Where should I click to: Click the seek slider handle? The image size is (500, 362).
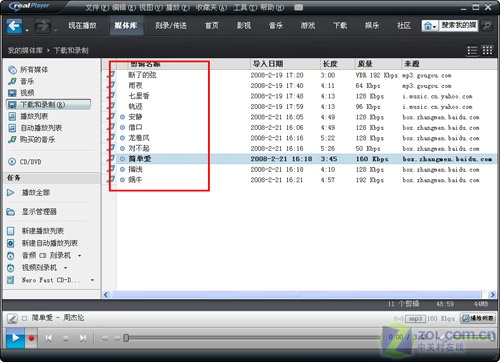(x=126, y=338)
